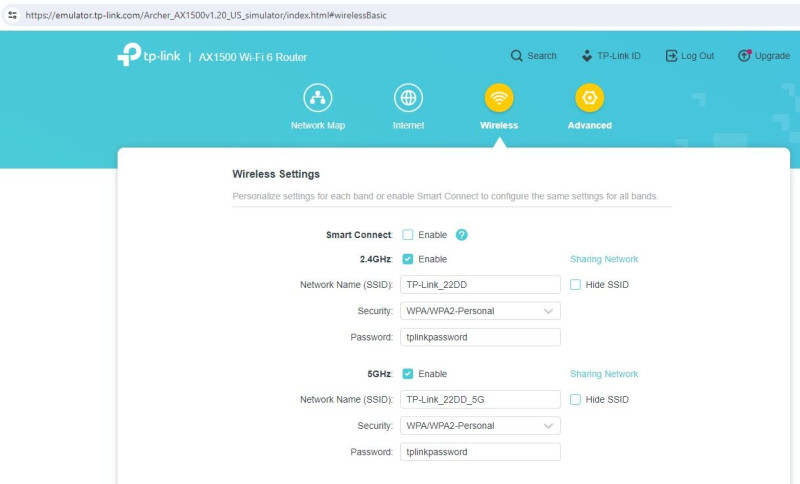
Task: Switch to the Network Map tab label
Action: point(318,125)
